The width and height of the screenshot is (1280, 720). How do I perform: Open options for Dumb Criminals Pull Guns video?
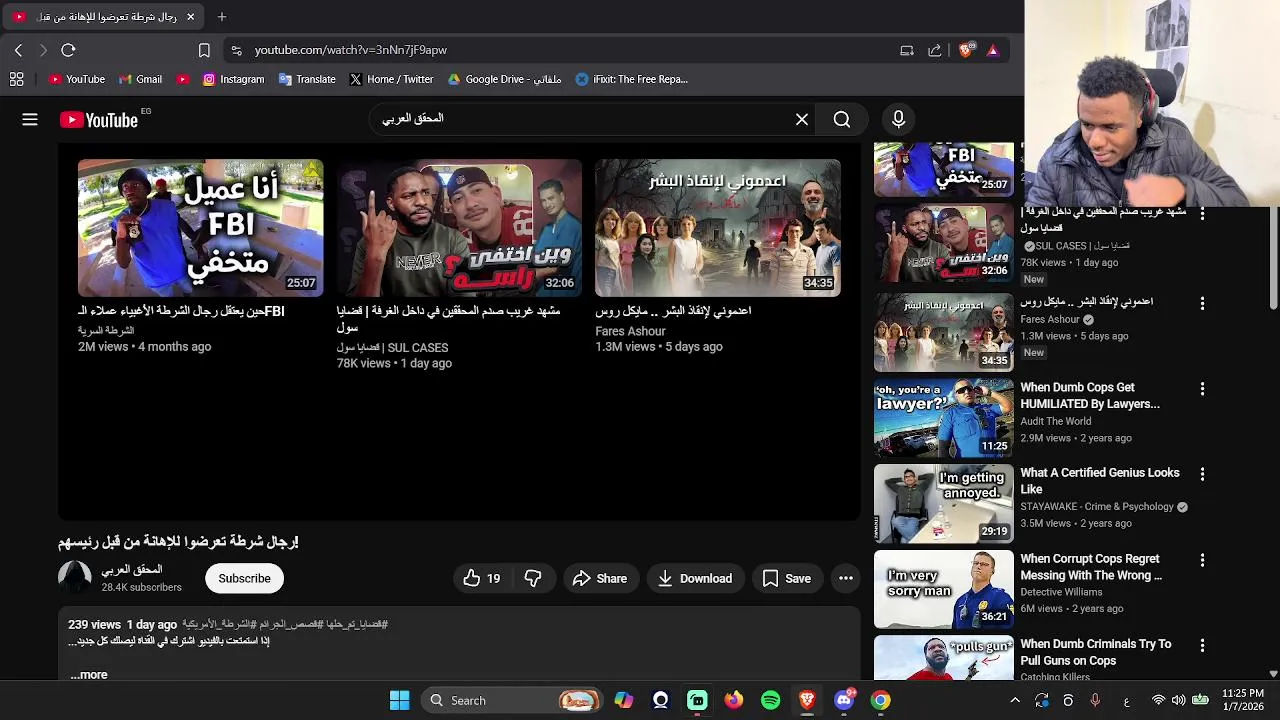(1202, 646)
